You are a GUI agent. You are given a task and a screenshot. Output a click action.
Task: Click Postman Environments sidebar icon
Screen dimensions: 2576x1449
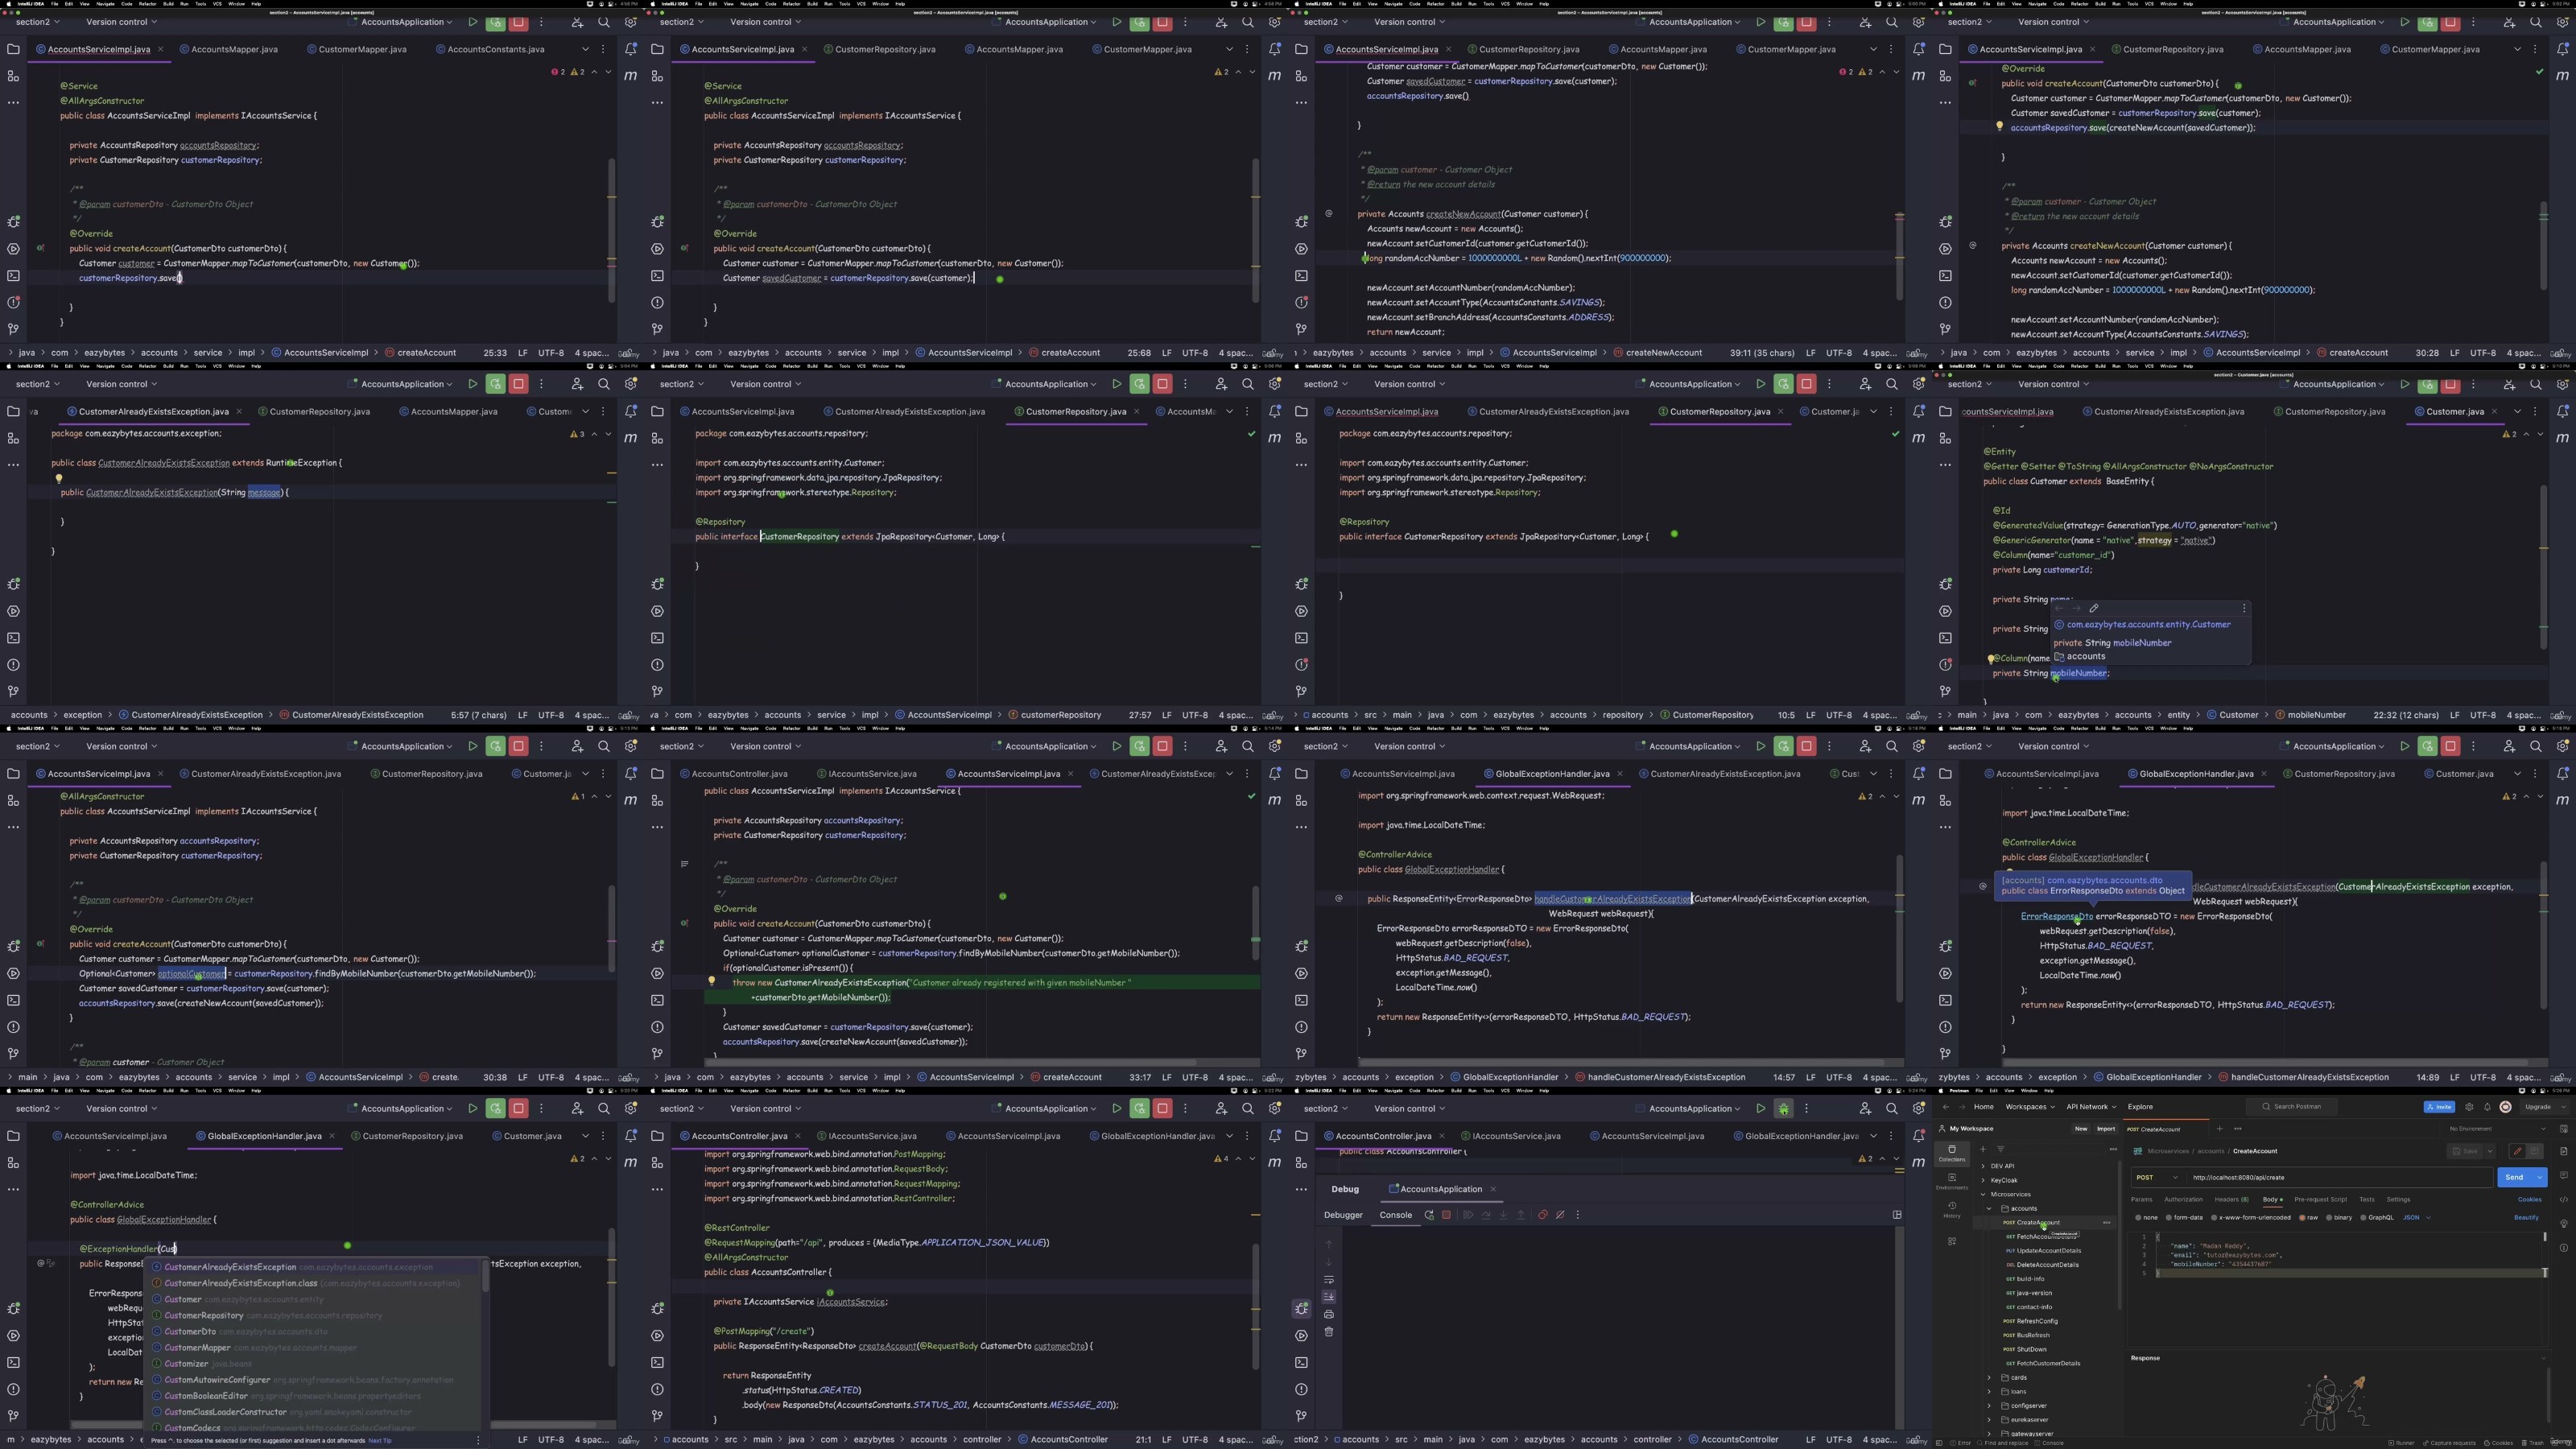pos(1951,1180)
